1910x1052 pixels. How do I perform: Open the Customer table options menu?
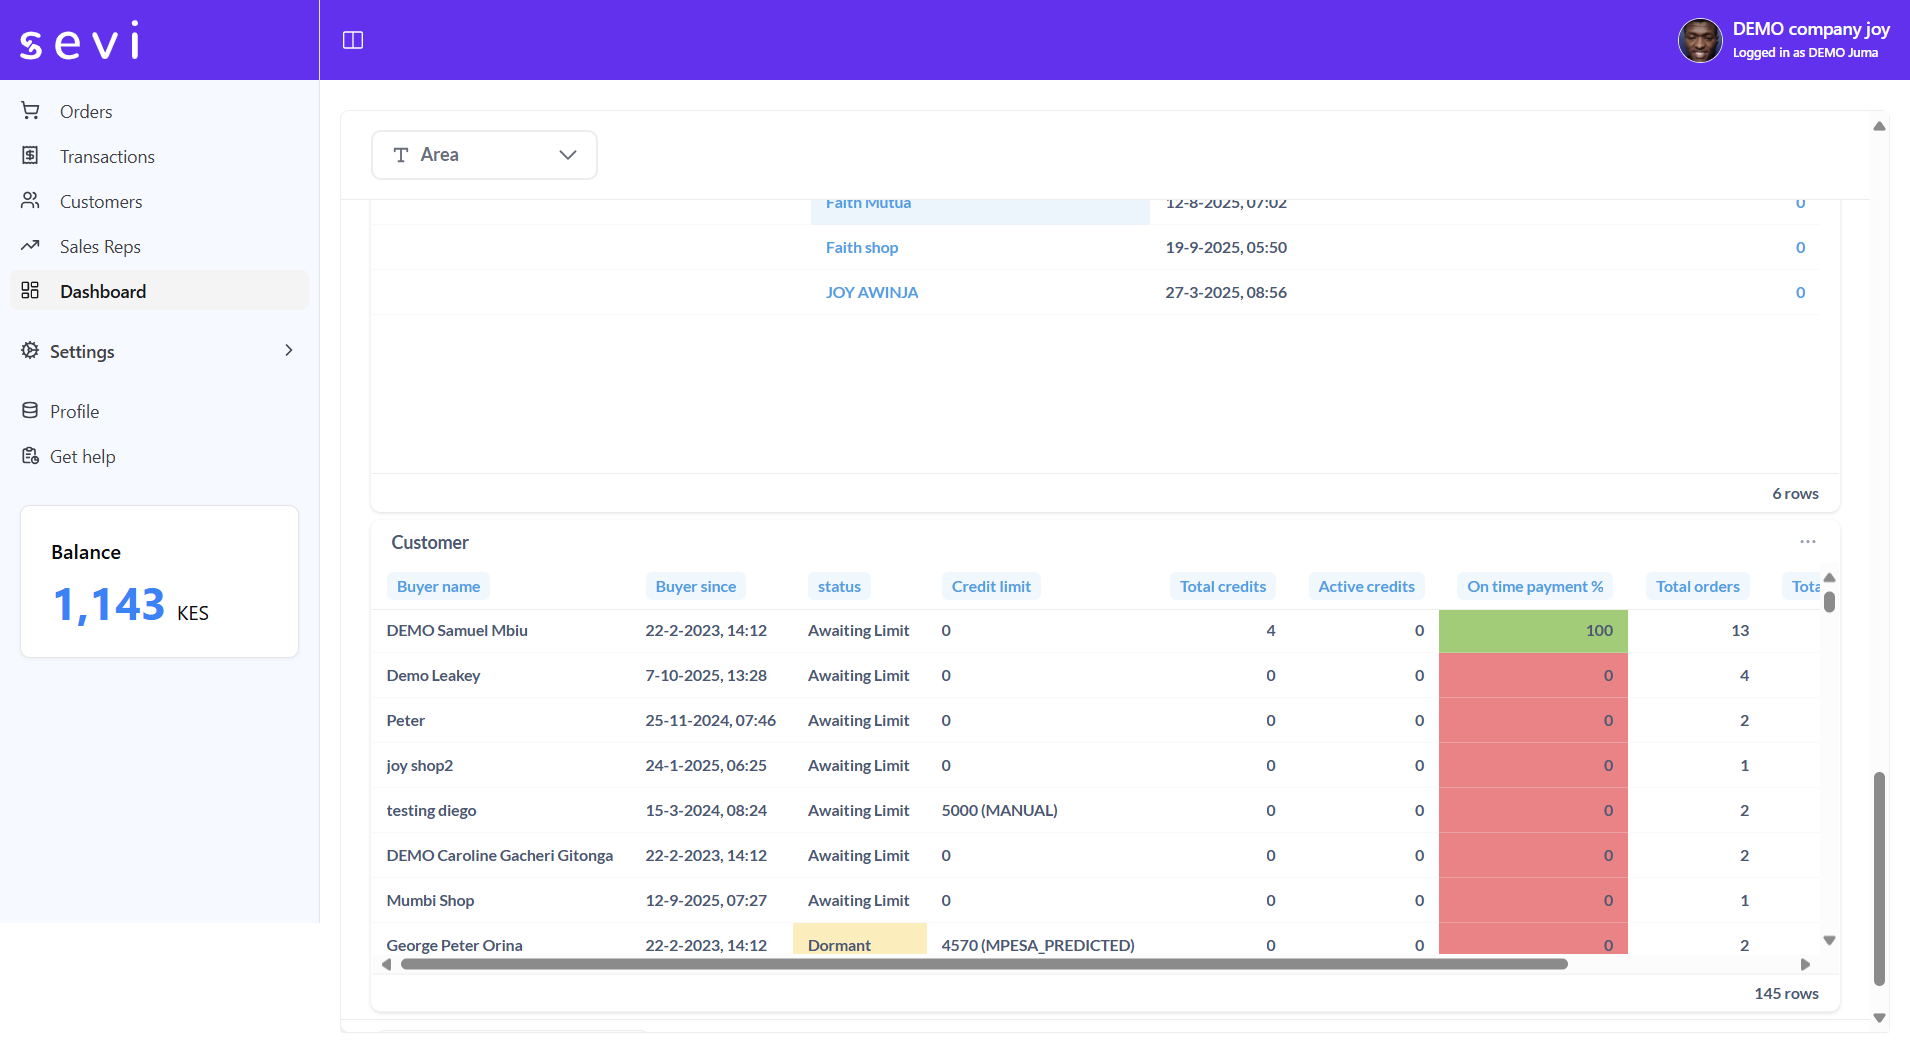(1807, 541)
